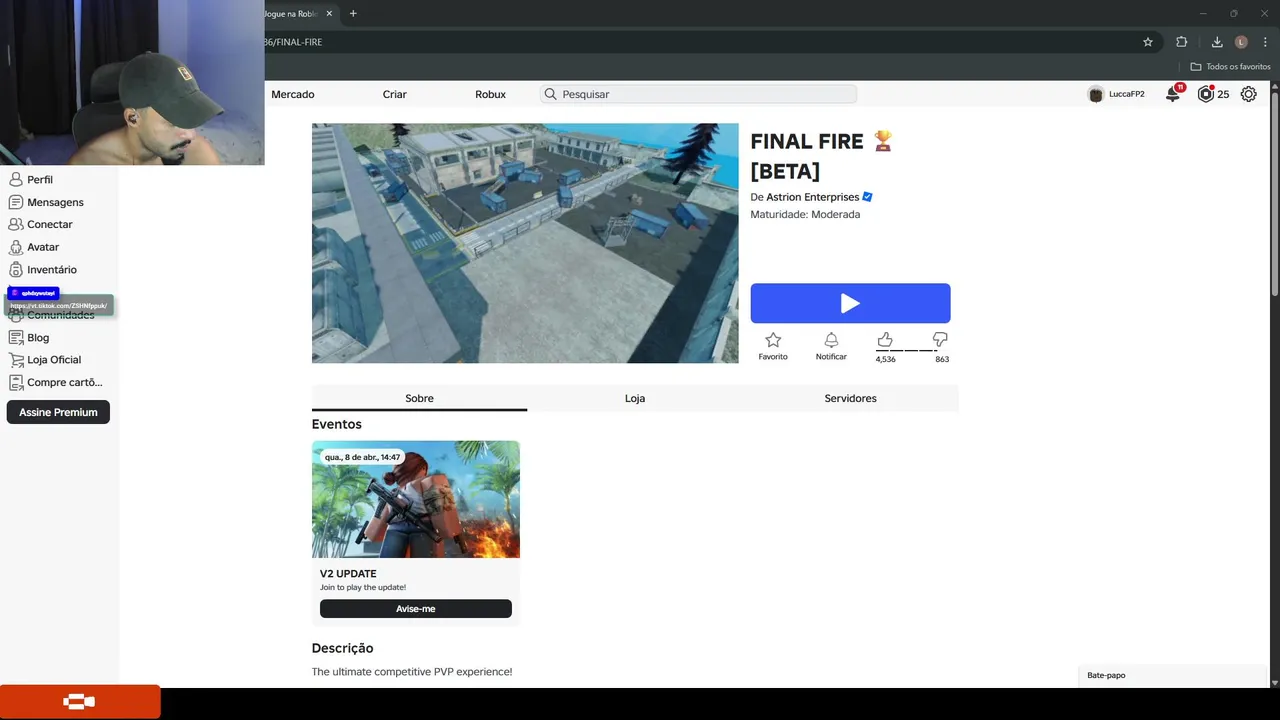
Task: Open Inventário backpack item
Action: (42, 270)
